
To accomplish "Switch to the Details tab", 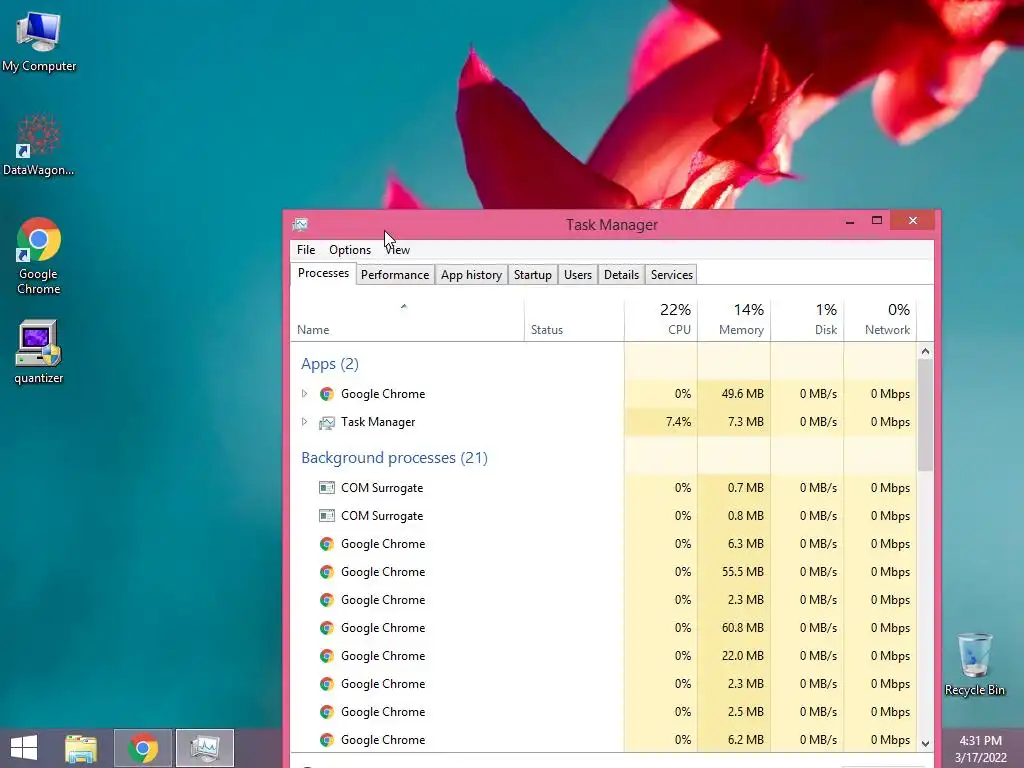I will tap(622, 275).
